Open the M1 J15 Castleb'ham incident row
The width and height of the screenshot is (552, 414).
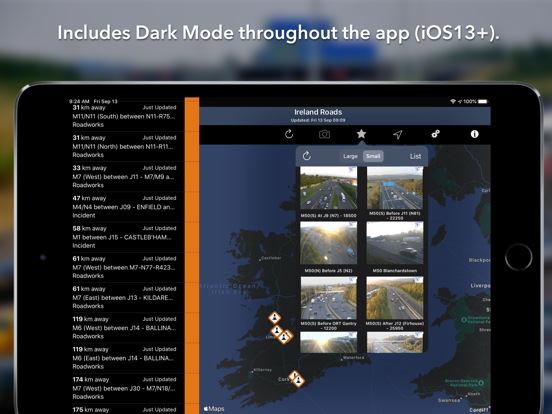(x=127, y=237)
